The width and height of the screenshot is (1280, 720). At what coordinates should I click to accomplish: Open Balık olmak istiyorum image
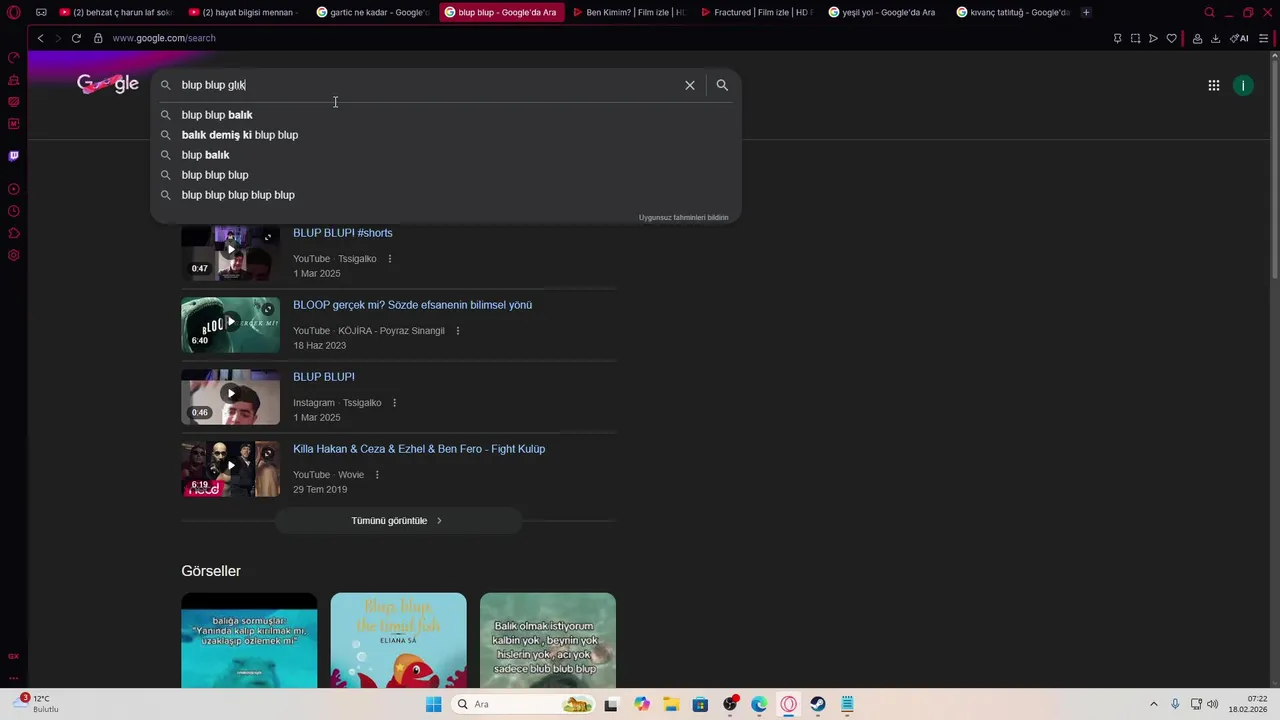(x=548, y=640)
